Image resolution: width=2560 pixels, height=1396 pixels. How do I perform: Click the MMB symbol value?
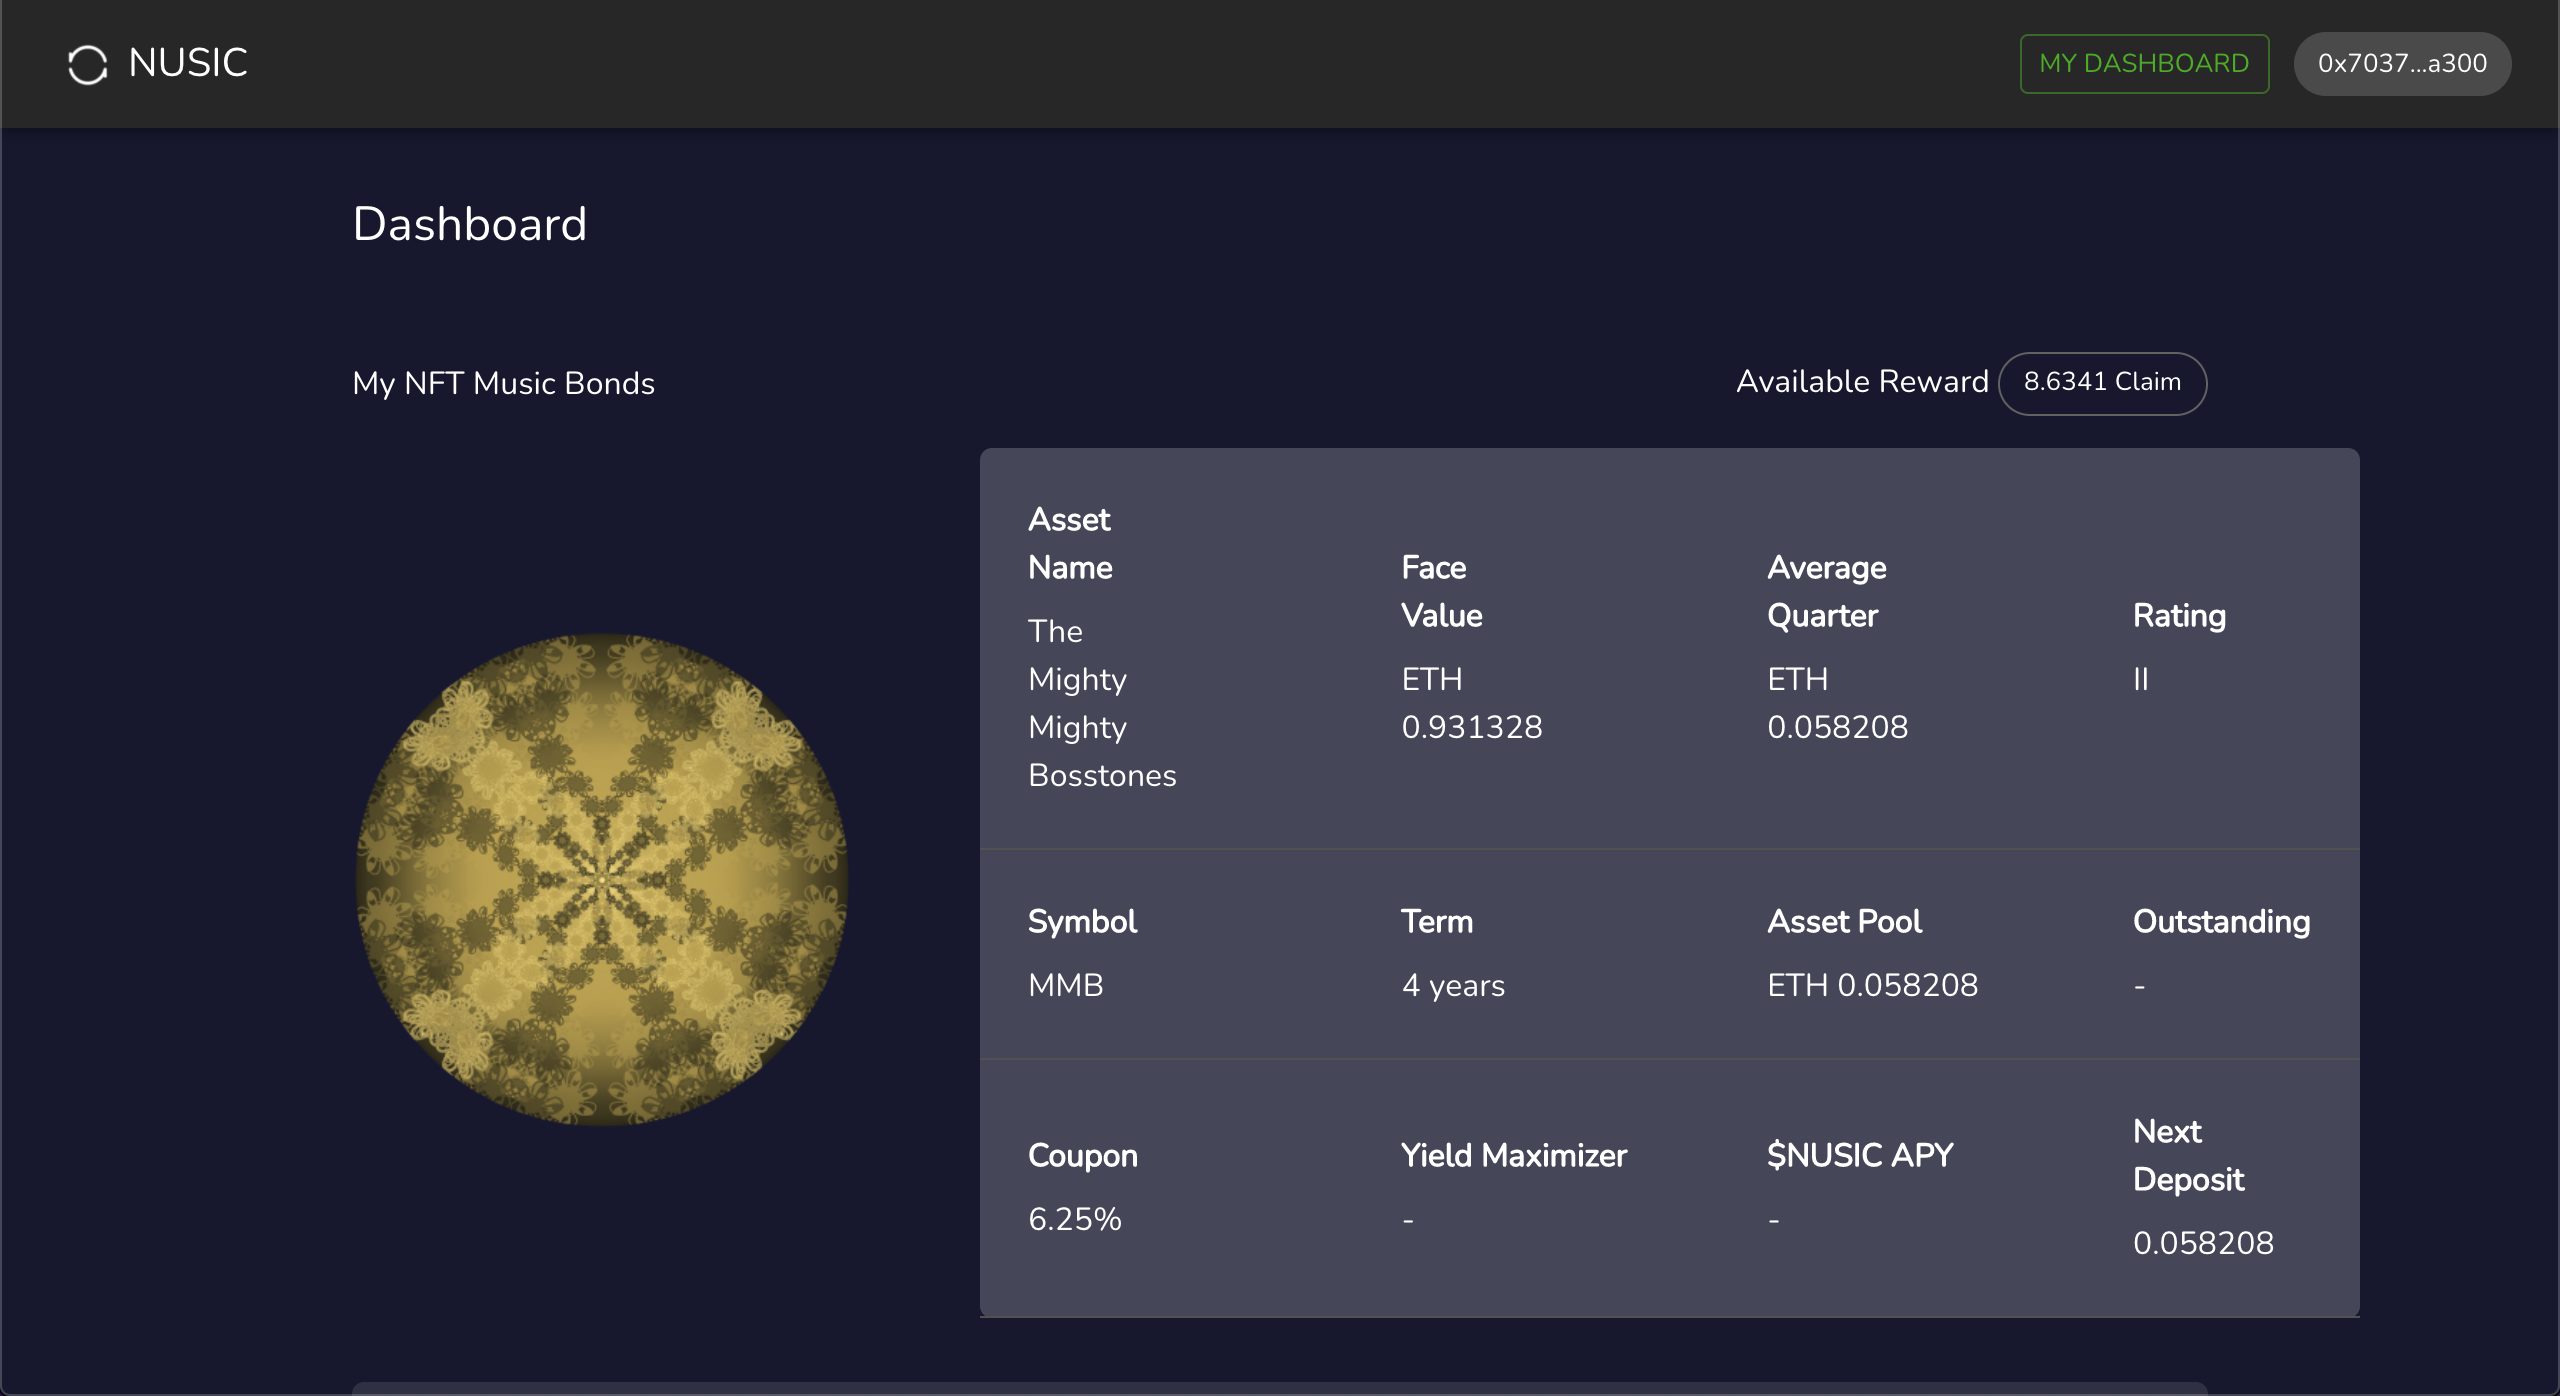[x=1065, y=985]
